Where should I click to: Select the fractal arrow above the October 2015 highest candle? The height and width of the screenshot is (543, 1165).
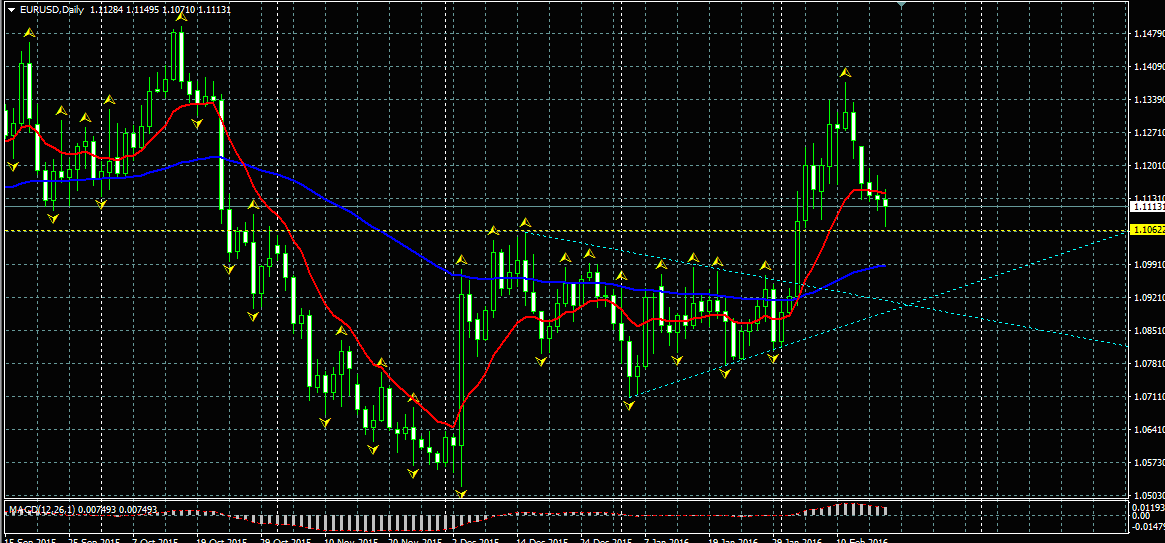(x=181, y=16)
